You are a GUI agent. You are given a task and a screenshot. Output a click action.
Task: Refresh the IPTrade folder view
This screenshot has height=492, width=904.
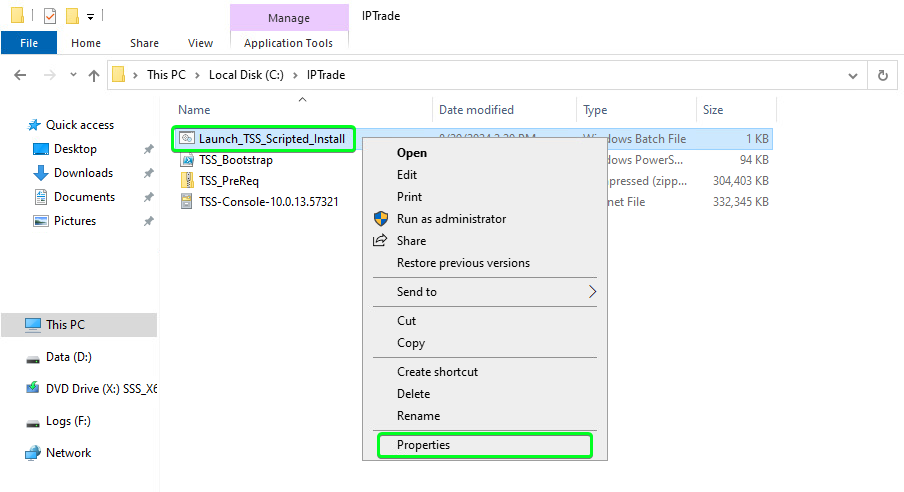pyautogui.click(x=883, y=75)
